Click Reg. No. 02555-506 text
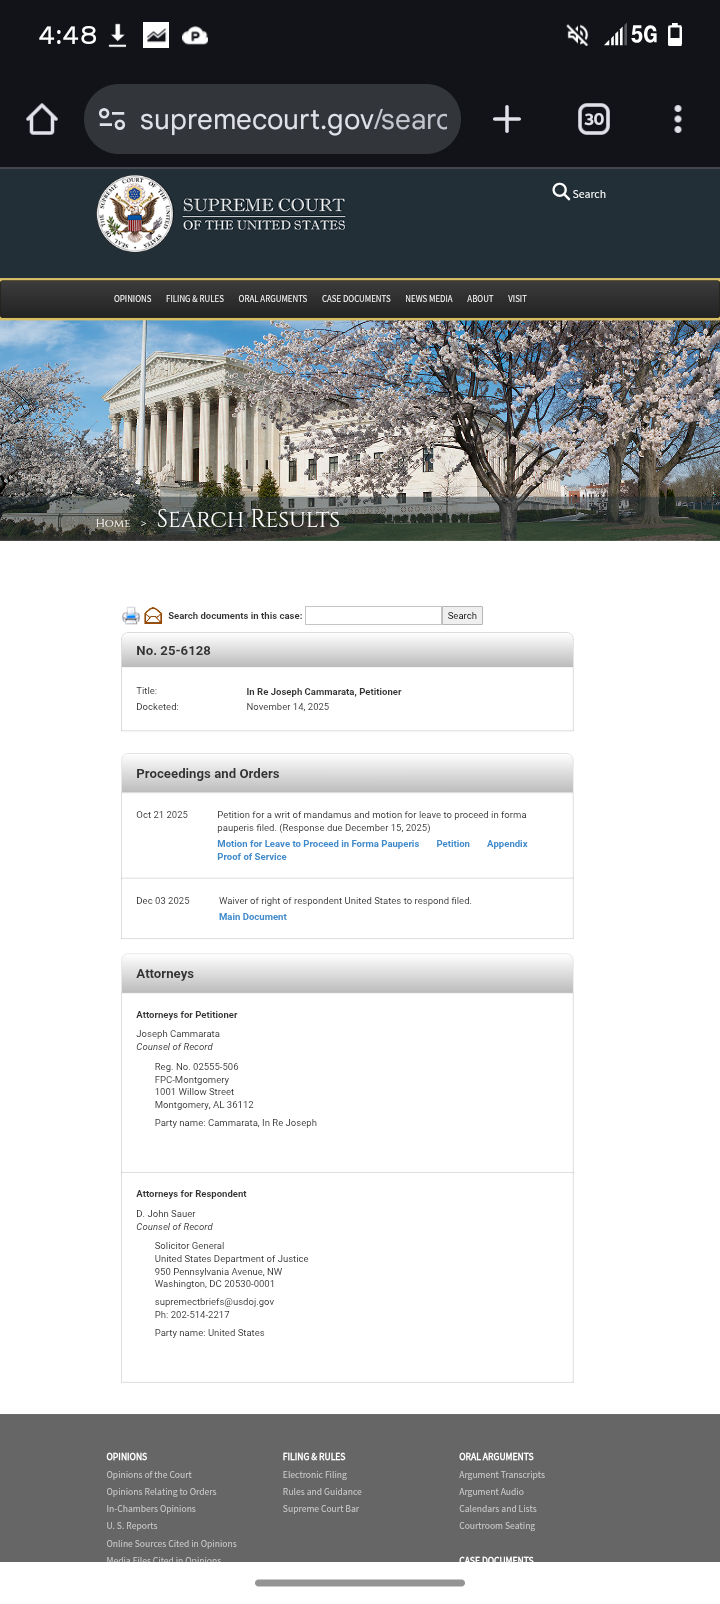 (x=196, y=1067)
